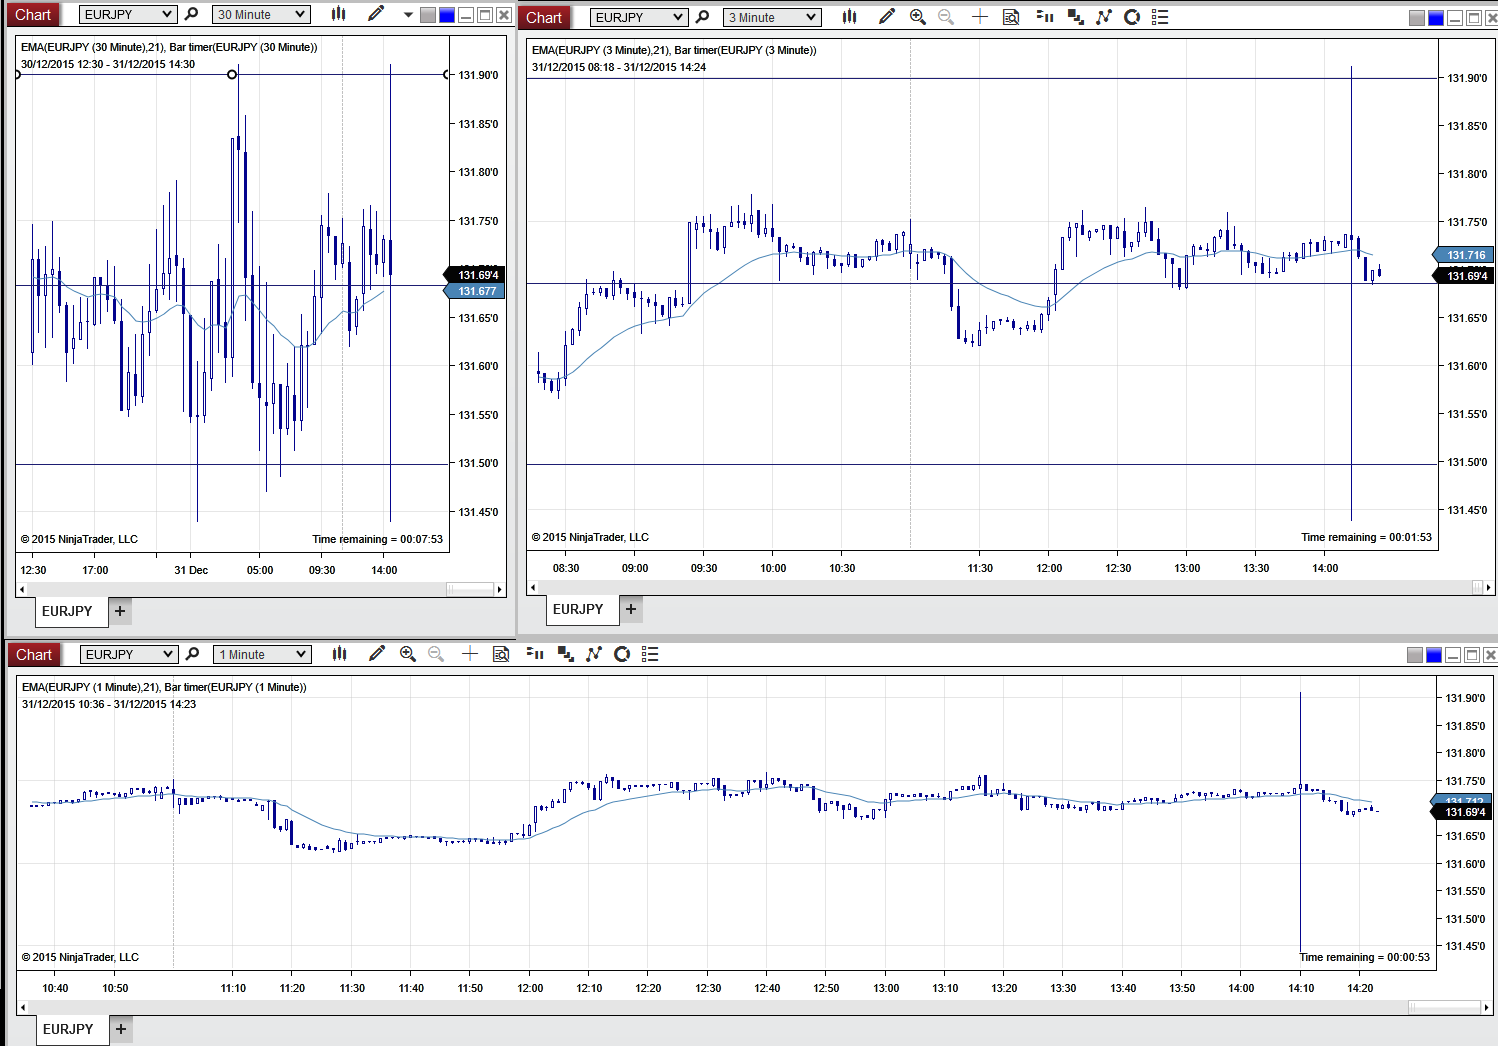1498x1046 pixels.
Task: Open bar type options in 30 Minute chart
Action: (x=339, y=14)
